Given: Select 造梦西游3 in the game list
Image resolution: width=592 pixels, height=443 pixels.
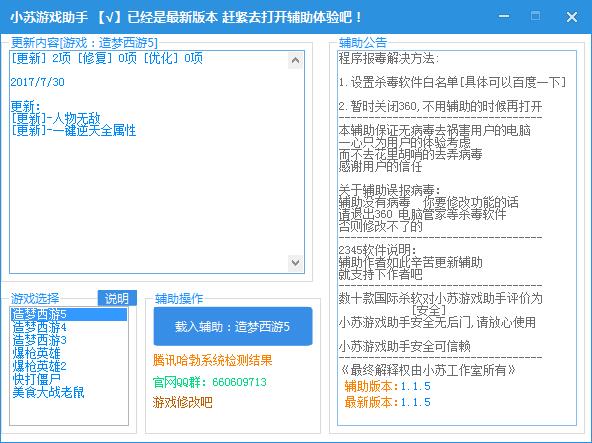Looking at the screenshot, I should point(39,340).
